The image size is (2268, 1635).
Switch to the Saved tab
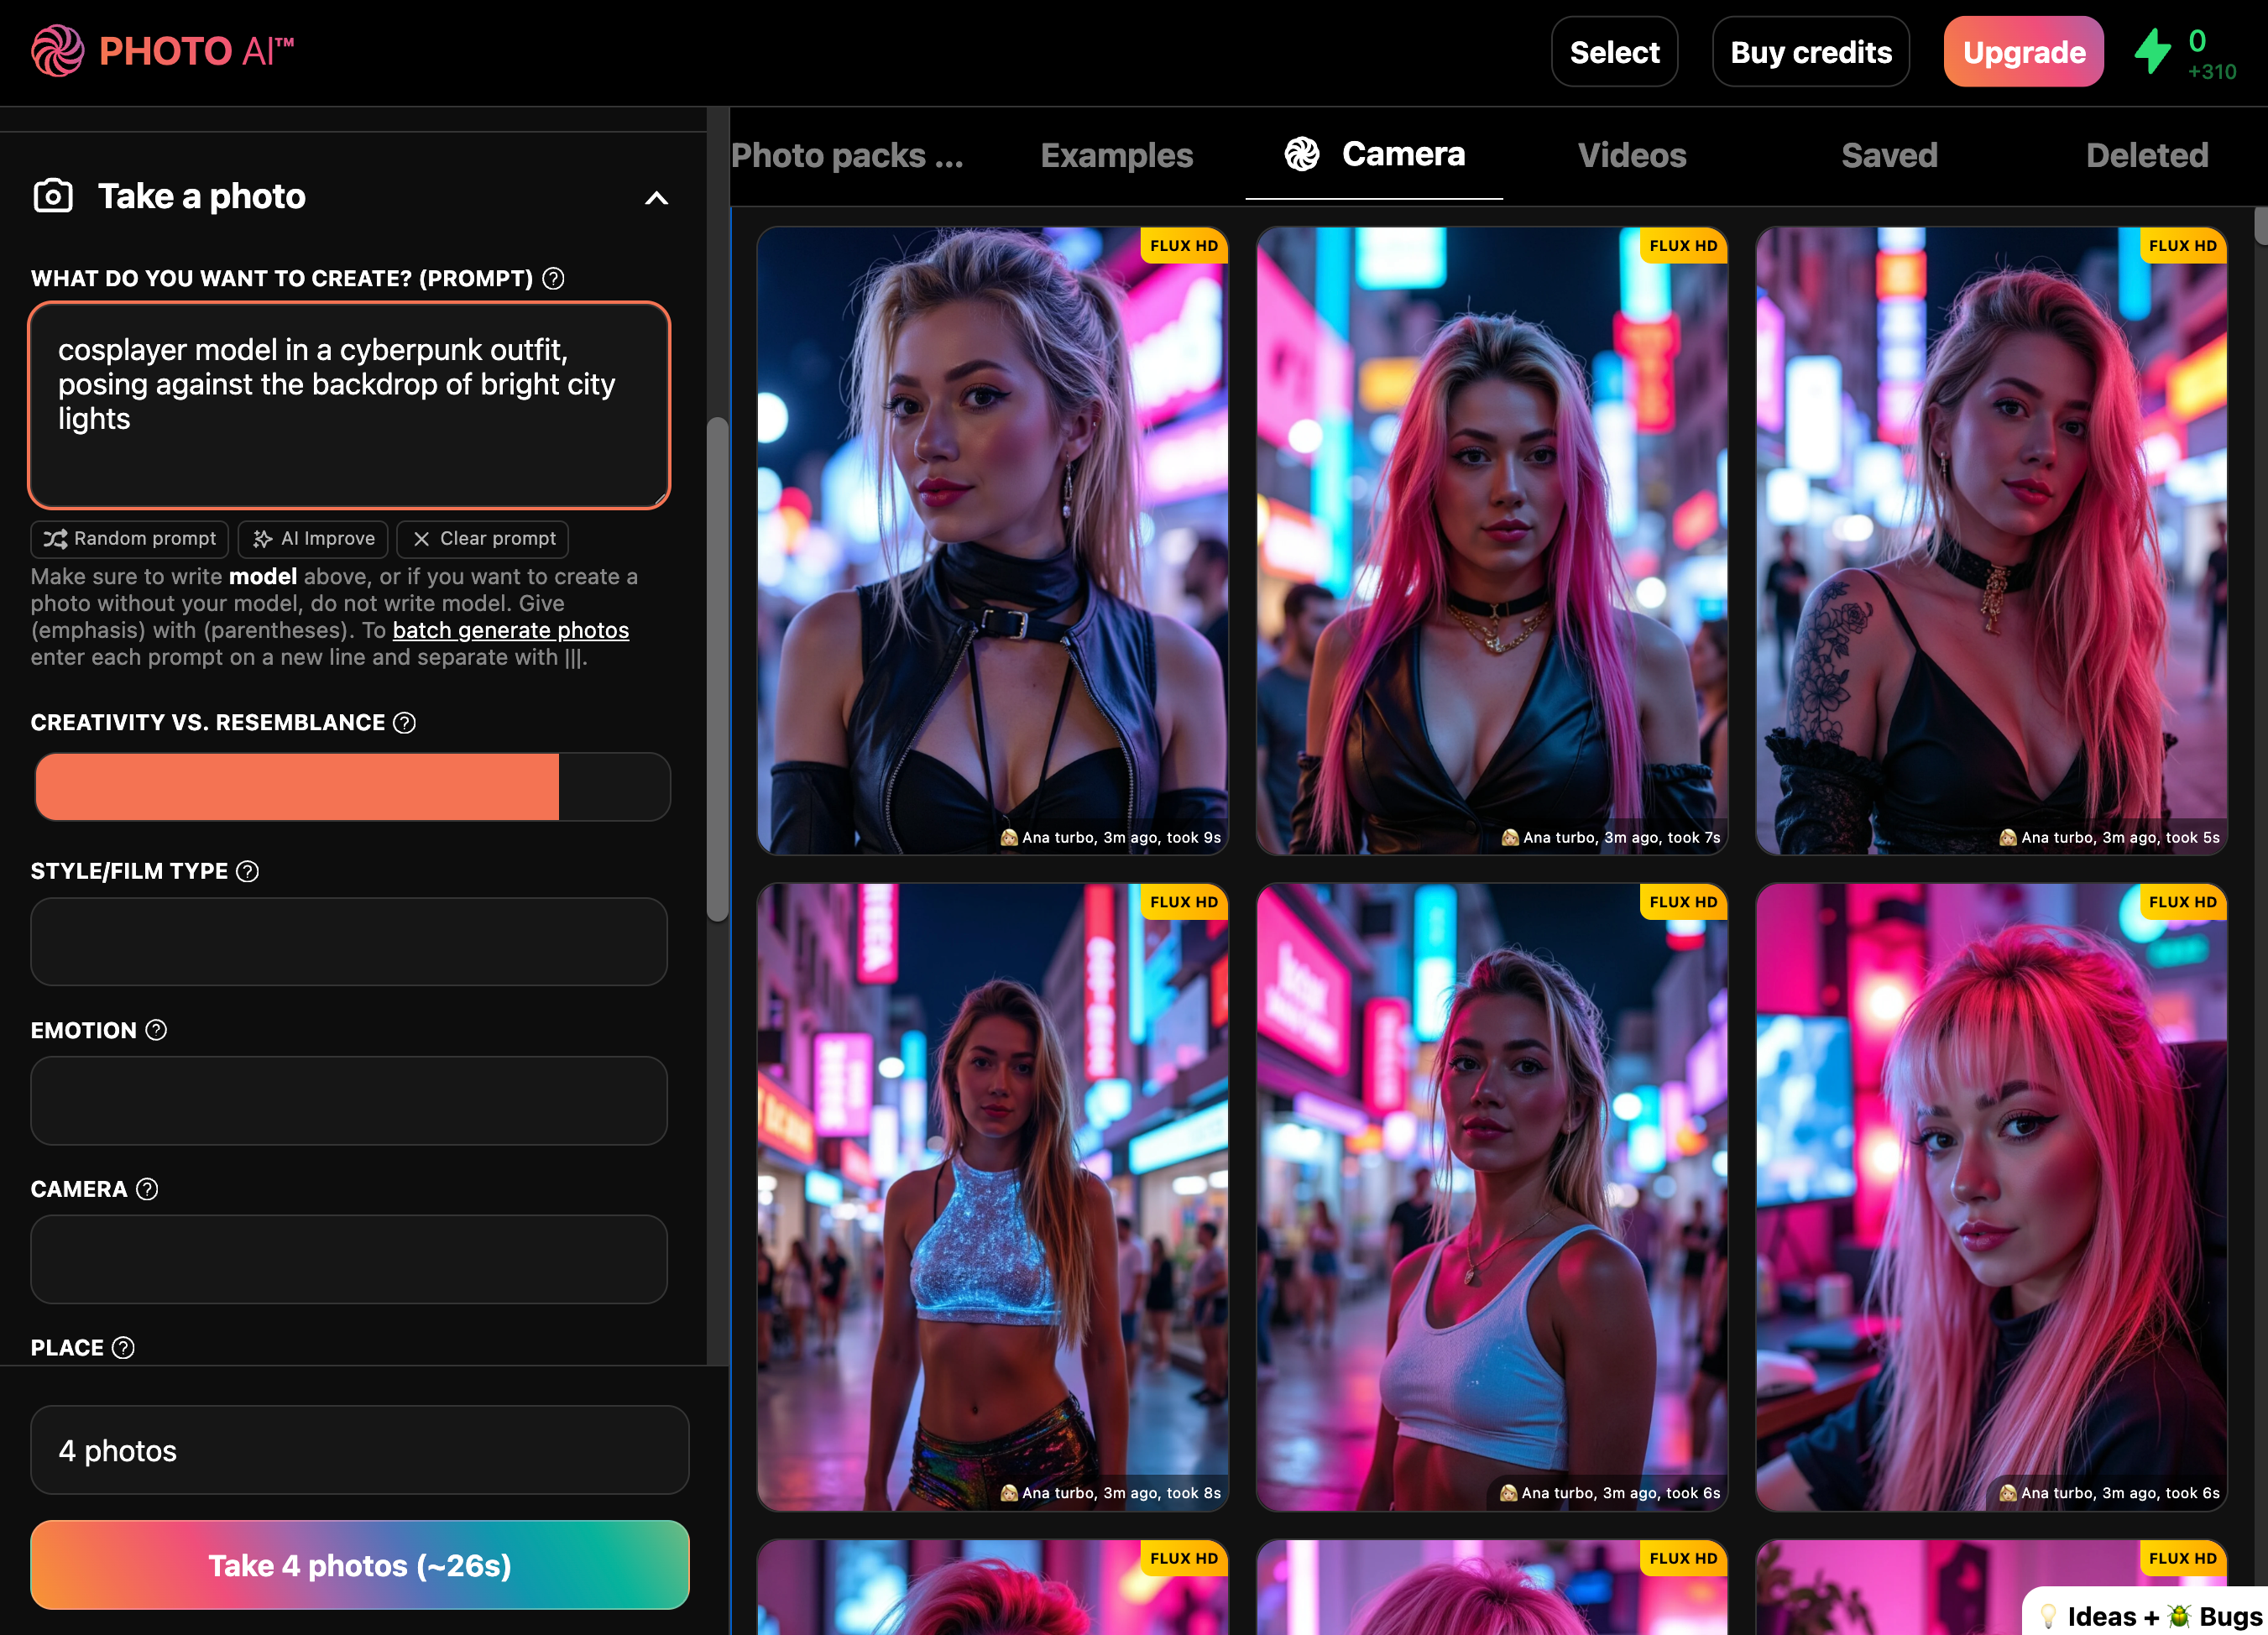[x=1888, y=155]
